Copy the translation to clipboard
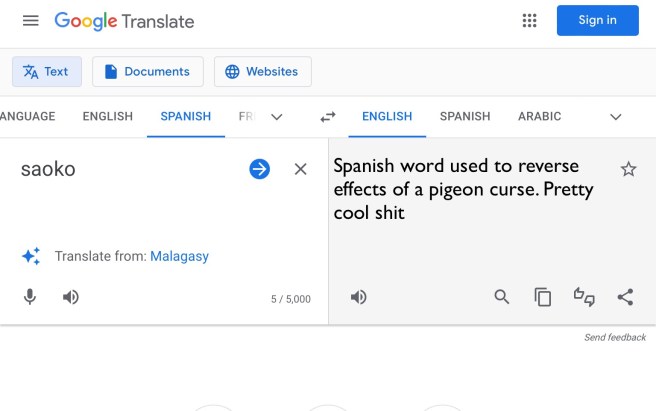 543,297
